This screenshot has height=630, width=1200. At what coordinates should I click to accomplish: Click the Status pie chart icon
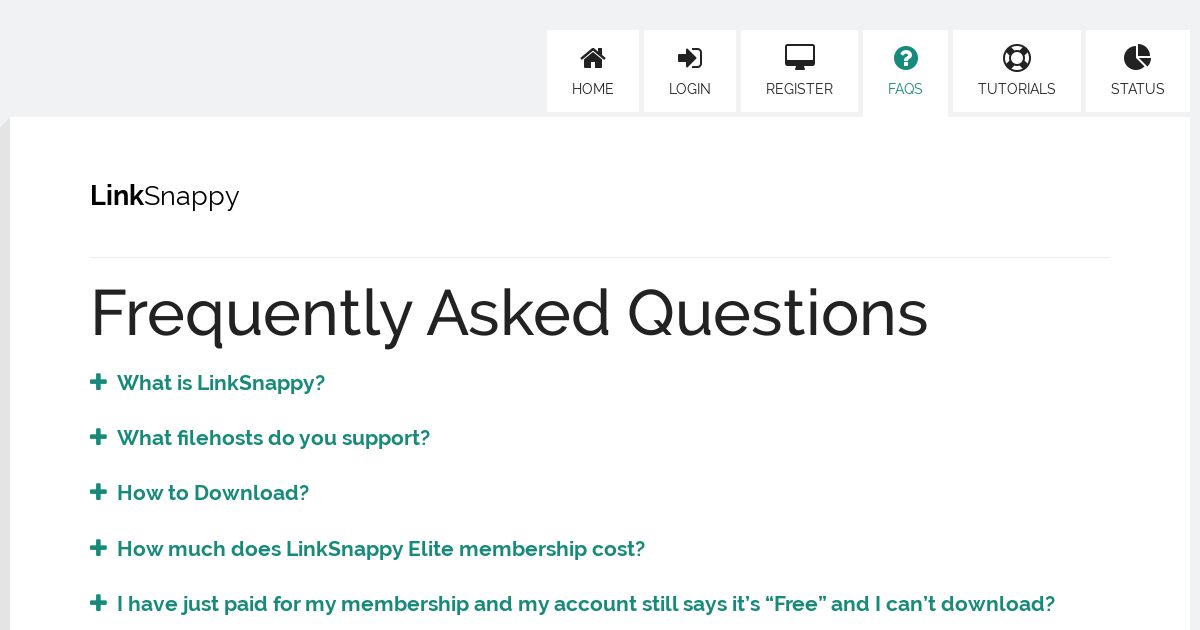coord(1137,57)
